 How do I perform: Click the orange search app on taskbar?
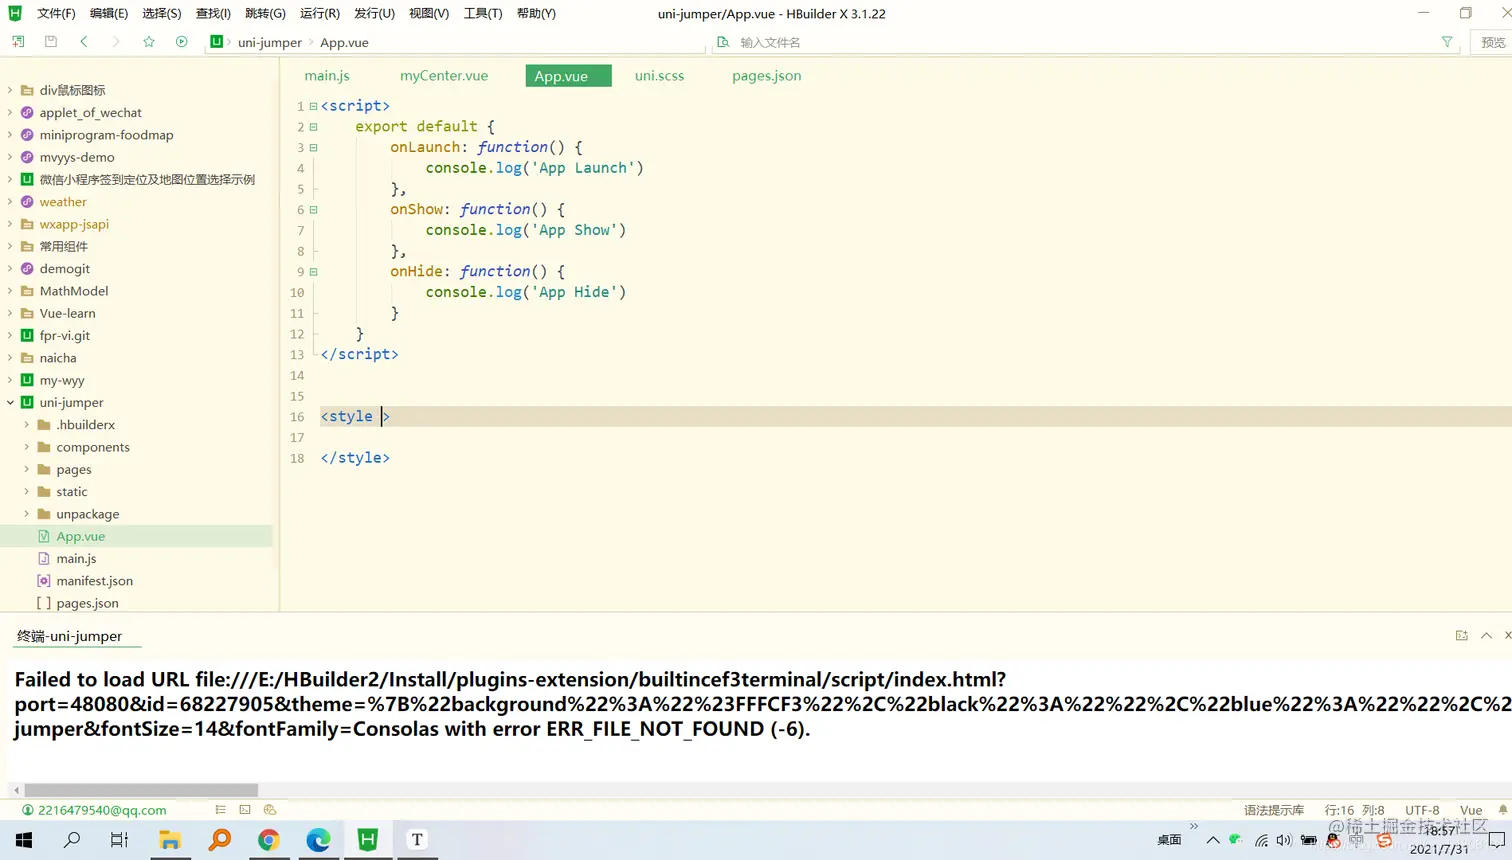point(220,840)
